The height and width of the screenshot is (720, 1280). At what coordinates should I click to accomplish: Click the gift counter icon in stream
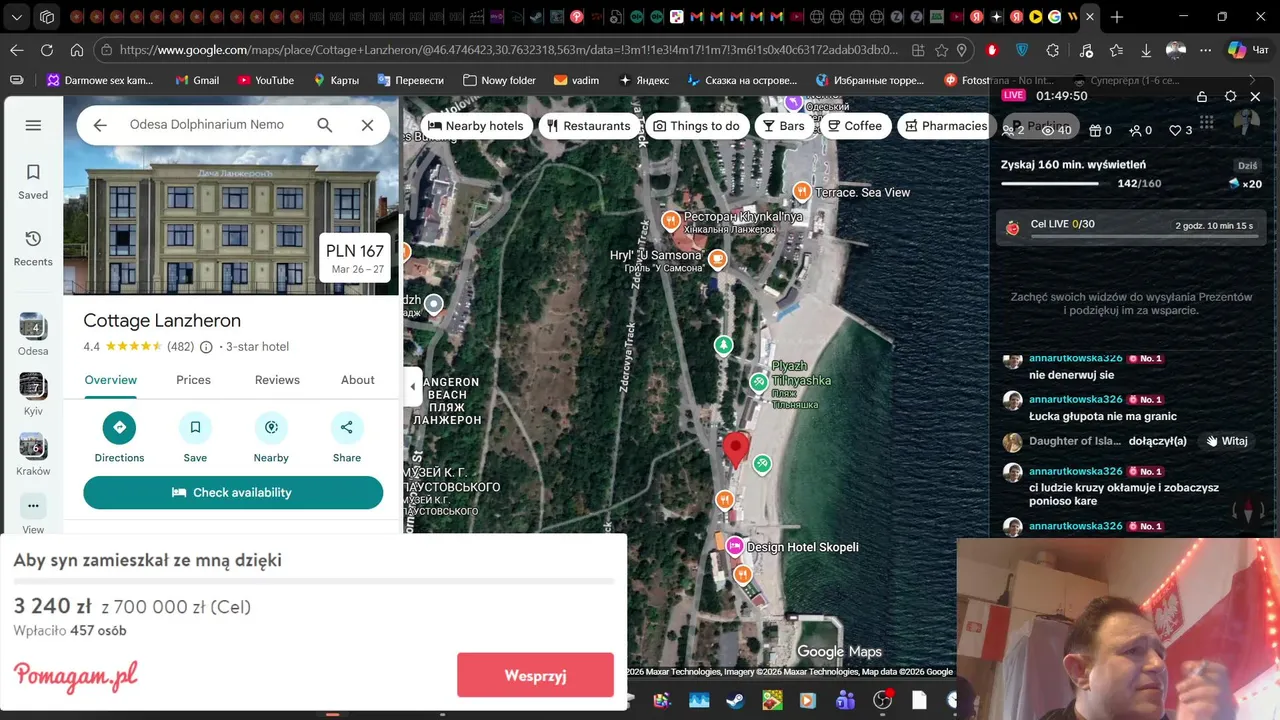[x=1094, y=130]
